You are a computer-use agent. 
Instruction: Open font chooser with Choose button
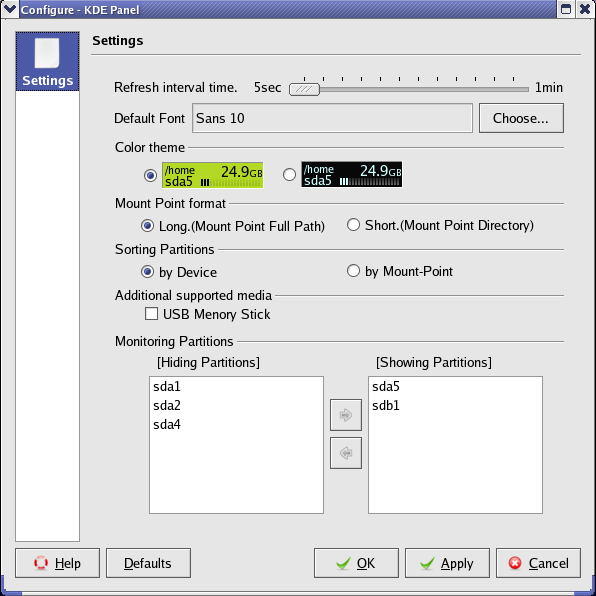pyautogui.click(x=521, y=118)
